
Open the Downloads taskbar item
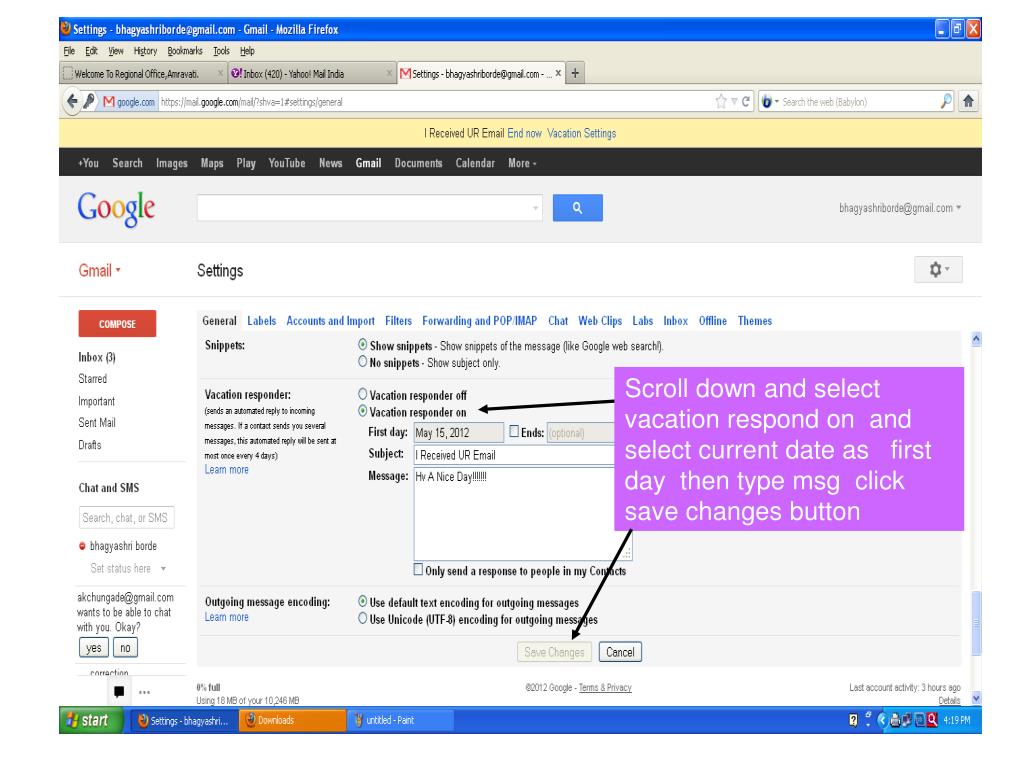point(293,720)
